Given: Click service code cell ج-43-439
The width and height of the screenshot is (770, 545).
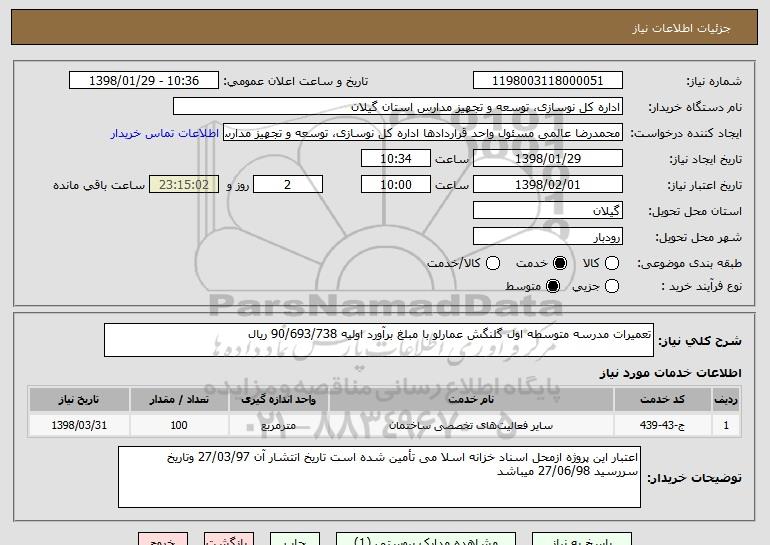Looking at the screenshot, I should [x=662, y=425].
